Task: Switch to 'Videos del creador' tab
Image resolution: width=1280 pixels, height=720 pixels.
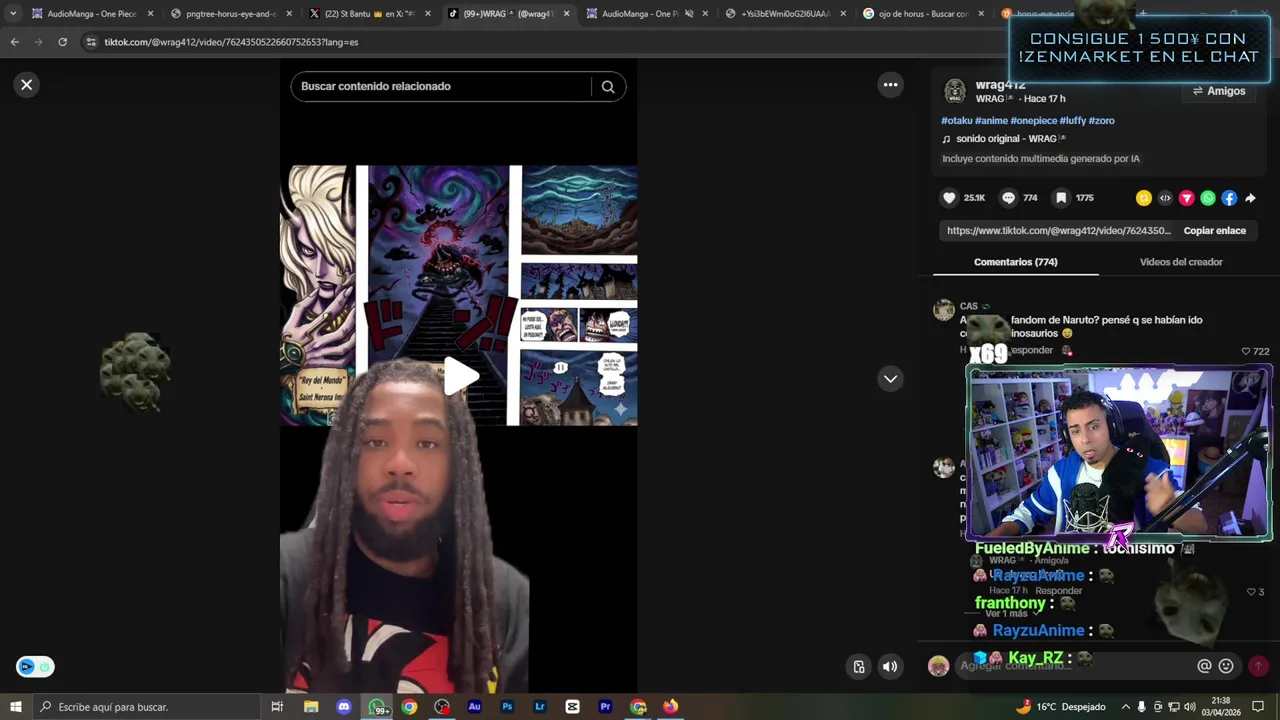Action: (x=1181, y=262)
